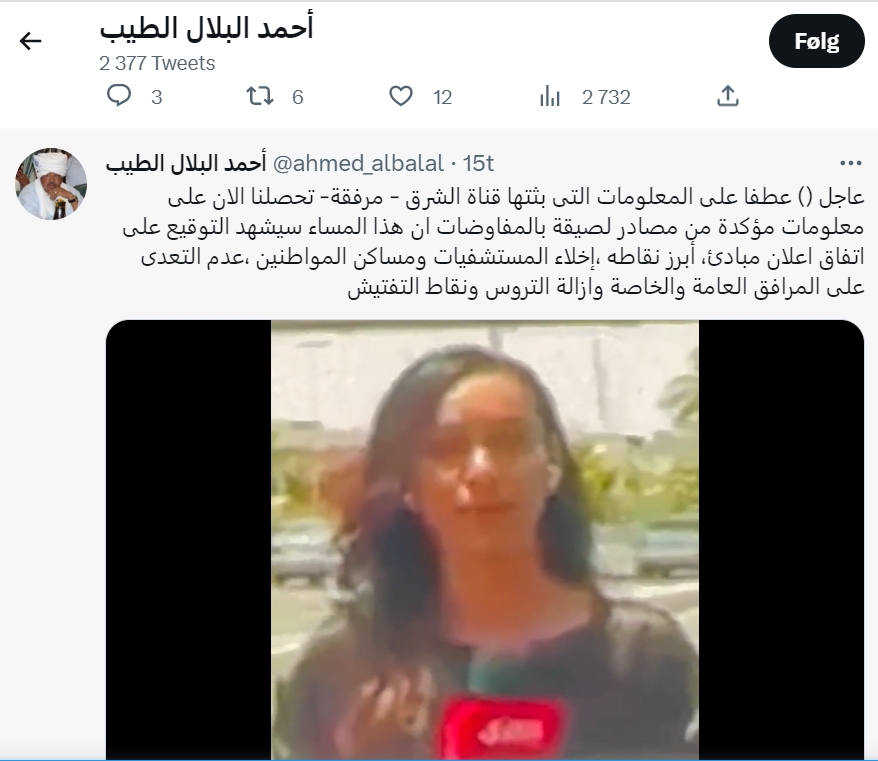
Task: Click the reply speech bubble icon
Action: coord(119,96)
